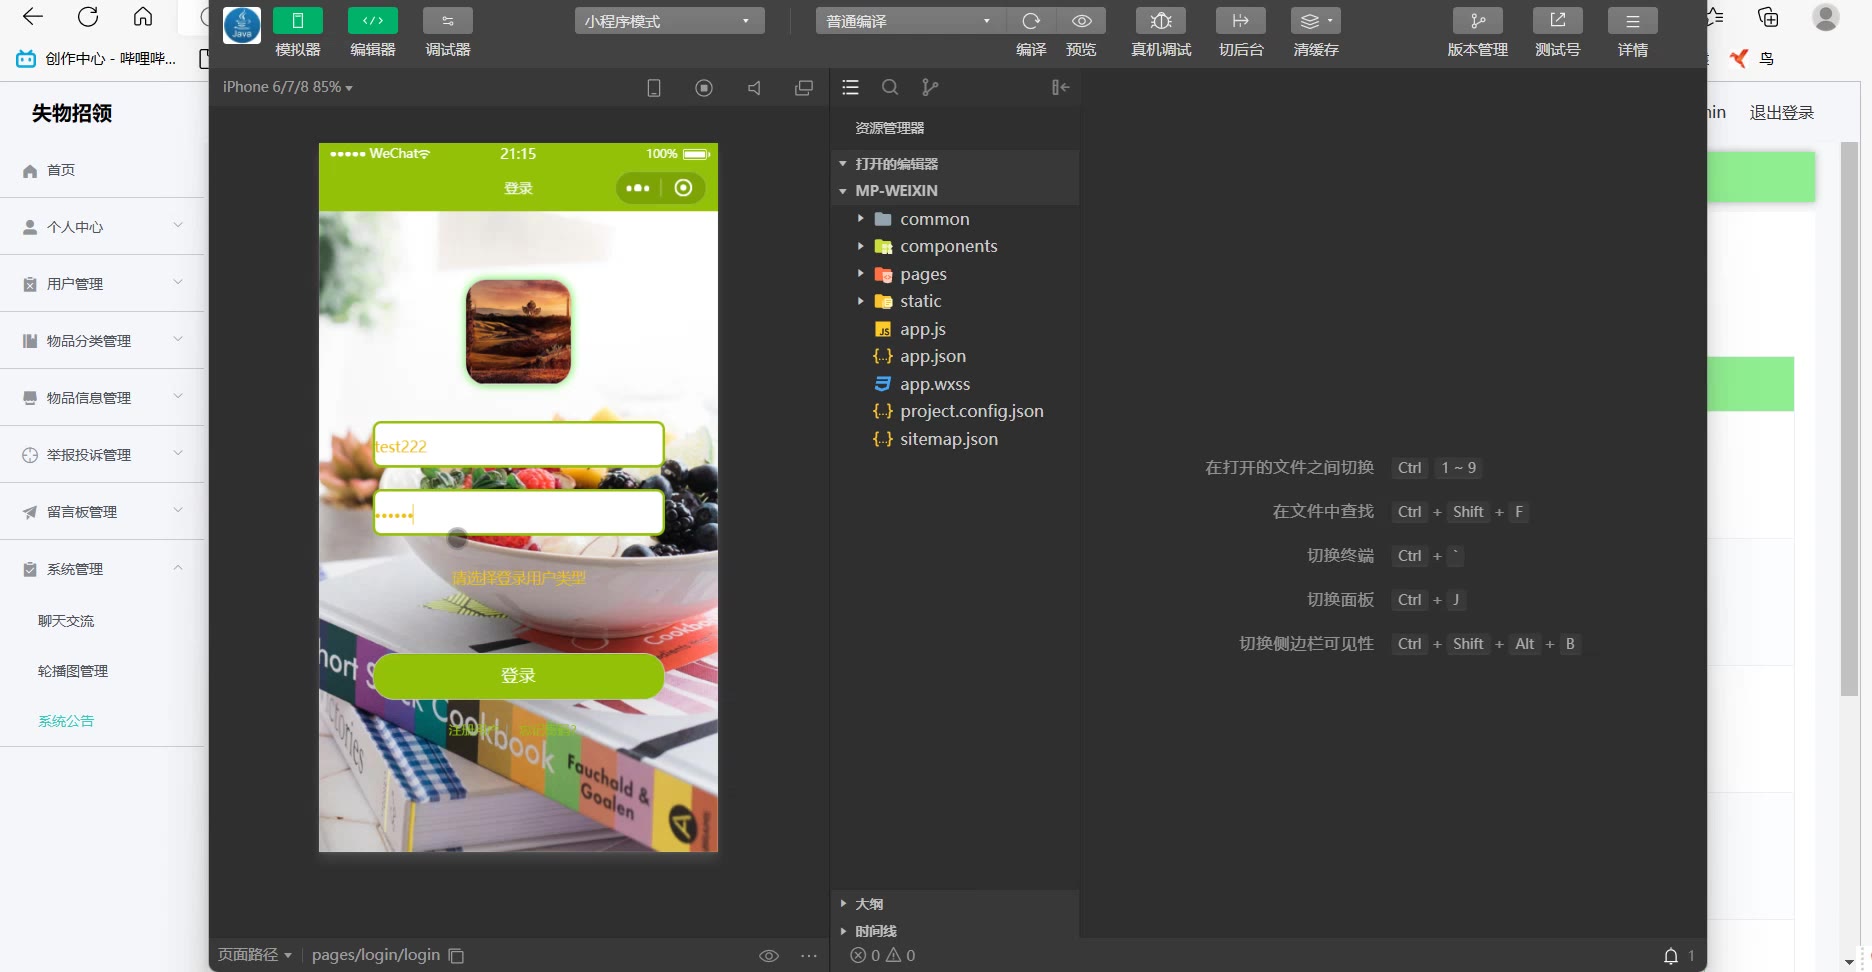1872x972 pixels.
Task: Open the 普通编译 compile mode dropdown
Action: [x=910, y=21]
